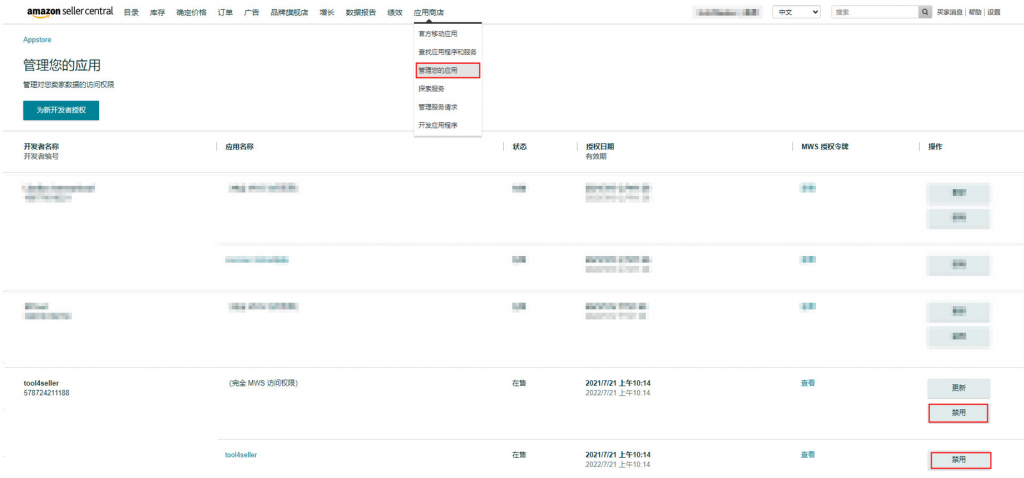Click the 为新开发者授权 button

click(x=61, y=110)
